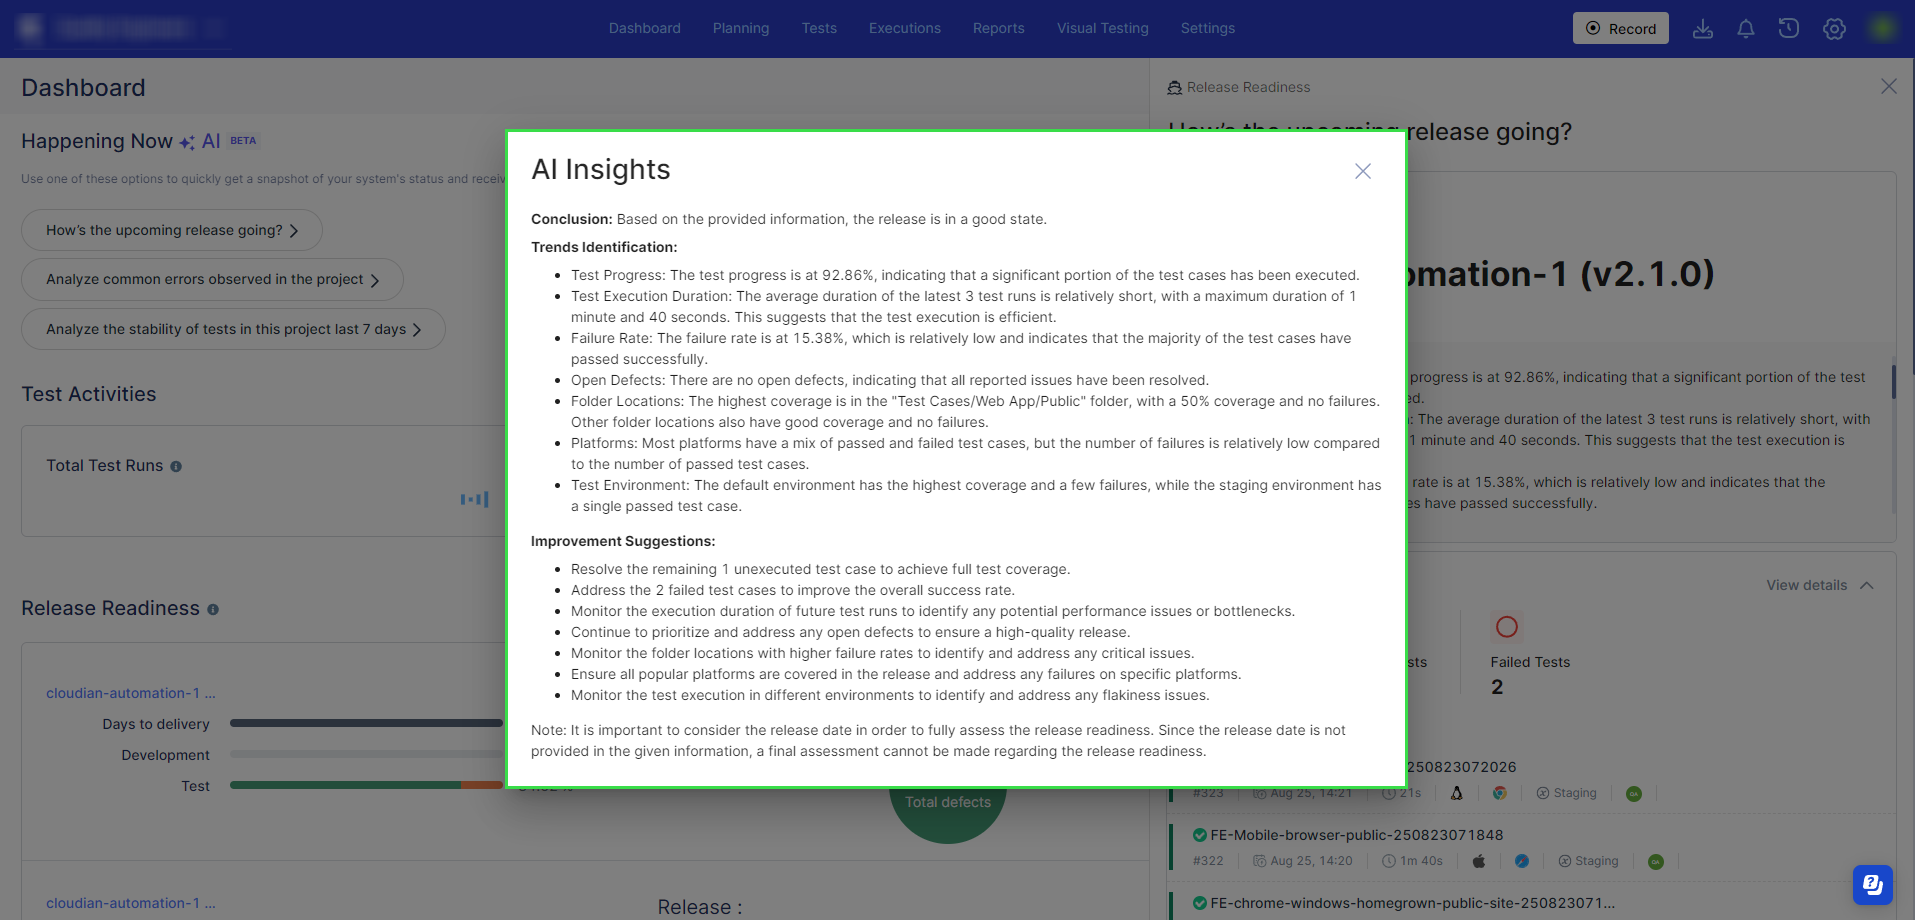Switch to the Reports menu
Screen dimensions: 1915x920
coord(998,28)
